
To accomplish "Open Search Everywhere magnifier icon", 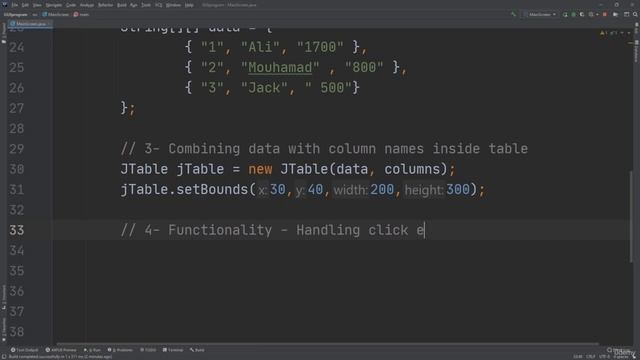I will pyautogui.click(x=635, y=14).
